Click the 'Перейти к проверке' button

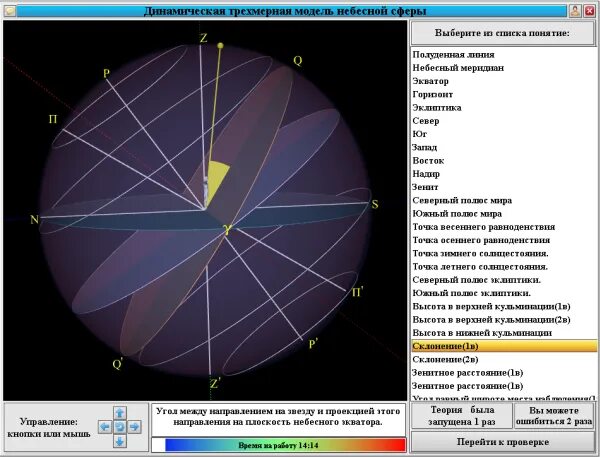pos(502,442)
